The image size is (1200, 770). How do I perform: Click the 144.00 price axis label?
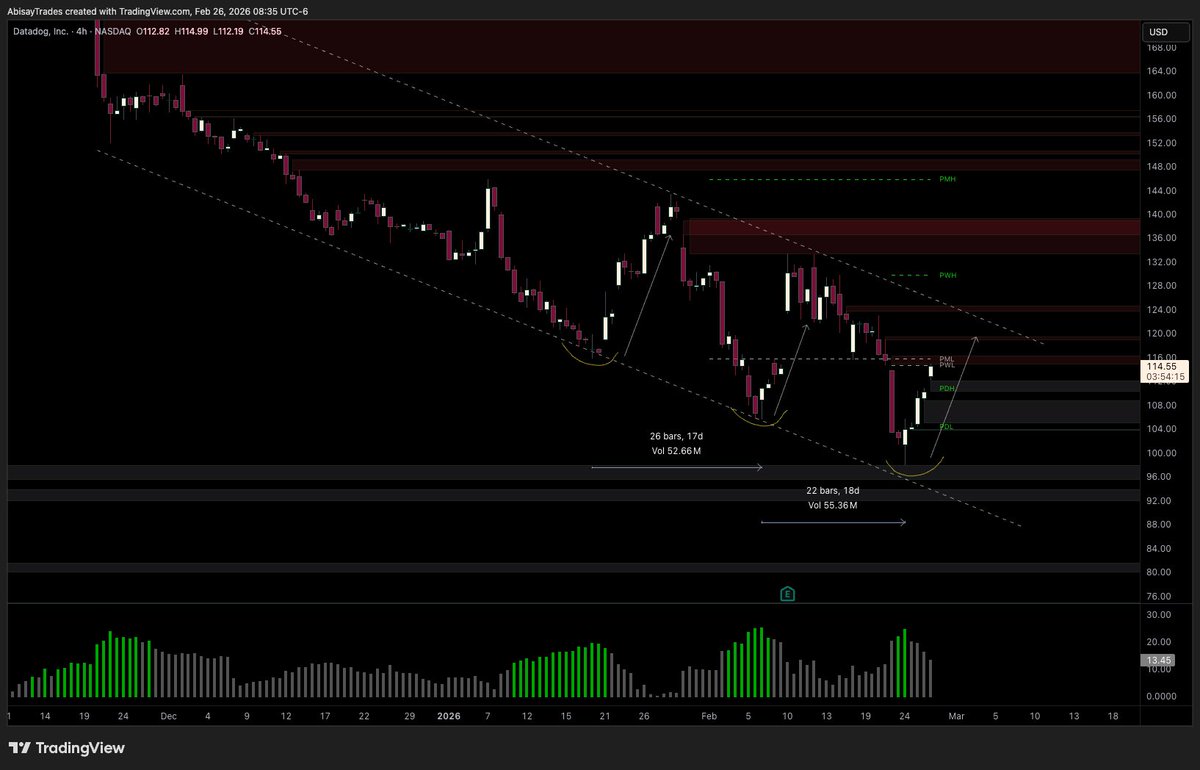[x=1161, y=190]
